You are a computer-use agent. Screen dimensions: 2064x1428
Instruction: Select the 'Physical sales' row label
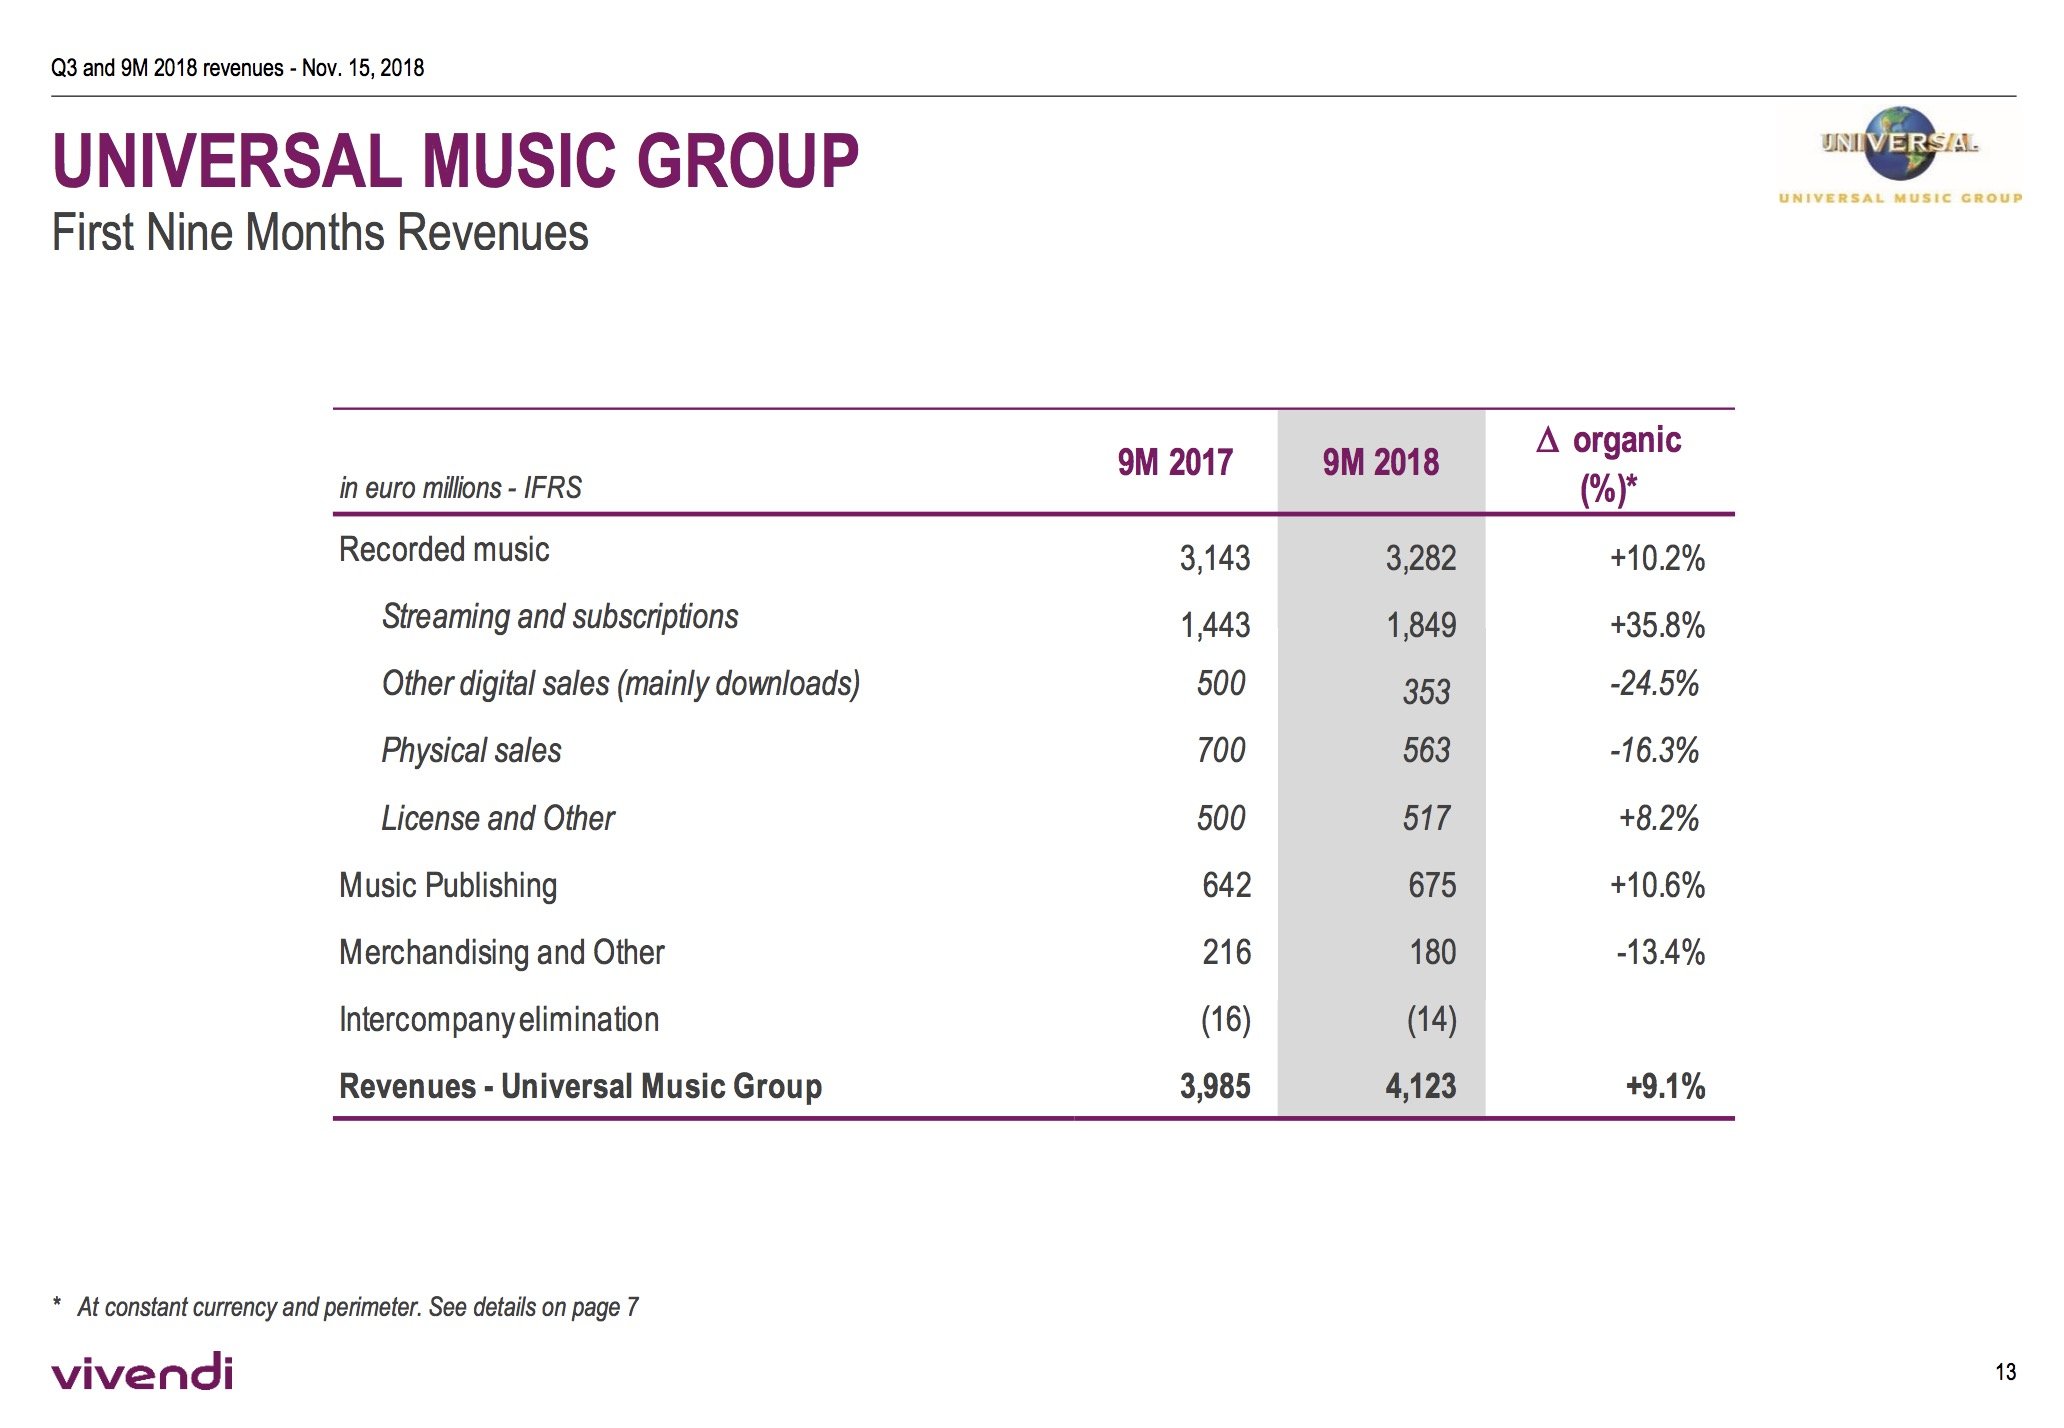471,751
